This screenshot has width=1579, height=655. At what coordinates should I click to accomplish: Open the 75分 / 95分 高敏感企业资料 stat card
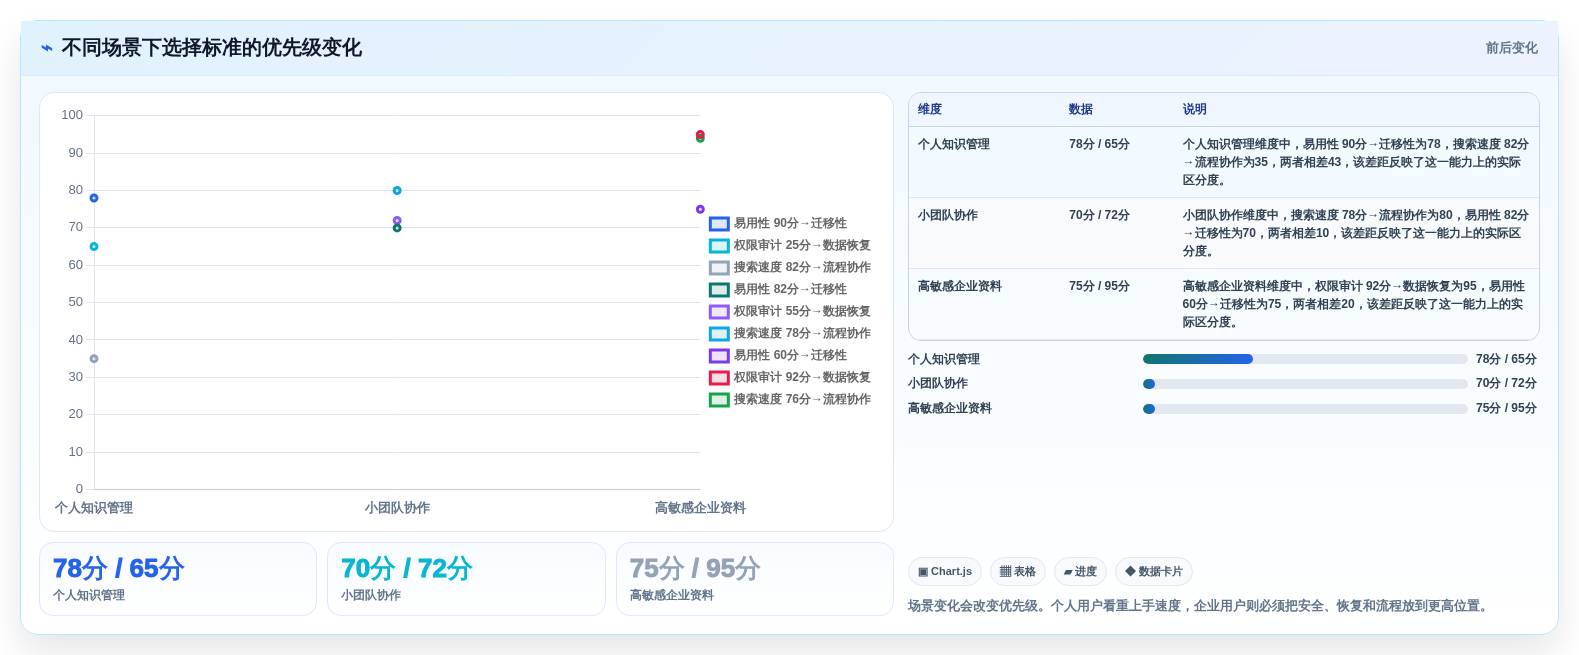(x=755, y=579)
